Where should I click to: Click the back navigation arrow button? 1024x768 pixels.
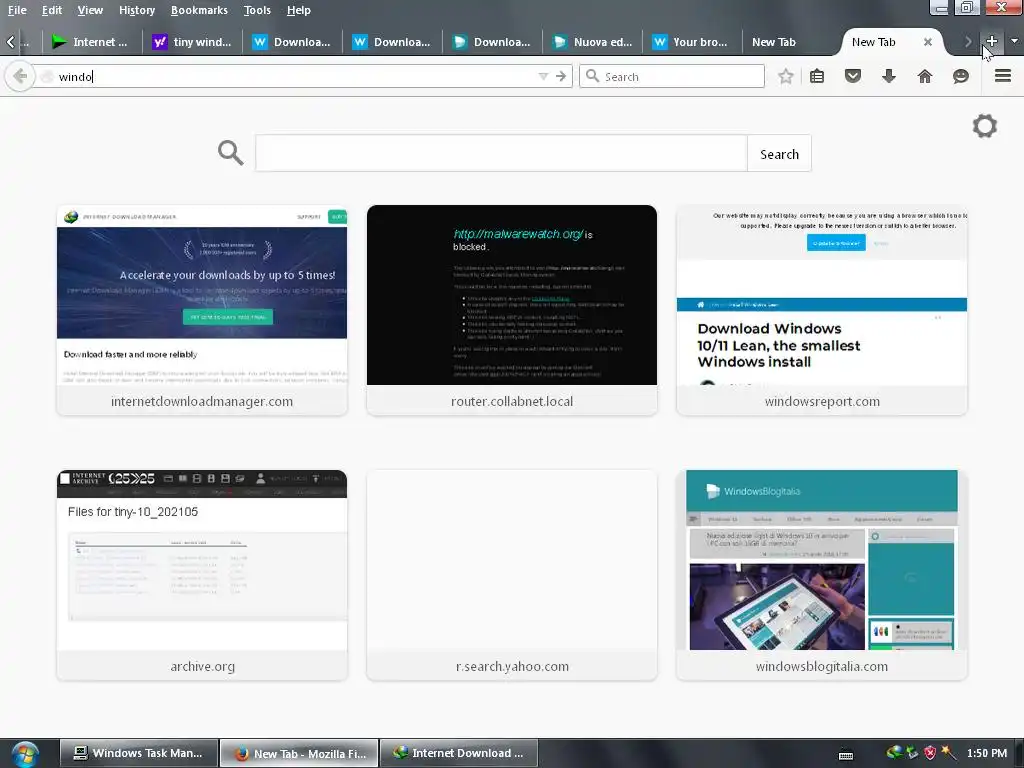point(20,77)
